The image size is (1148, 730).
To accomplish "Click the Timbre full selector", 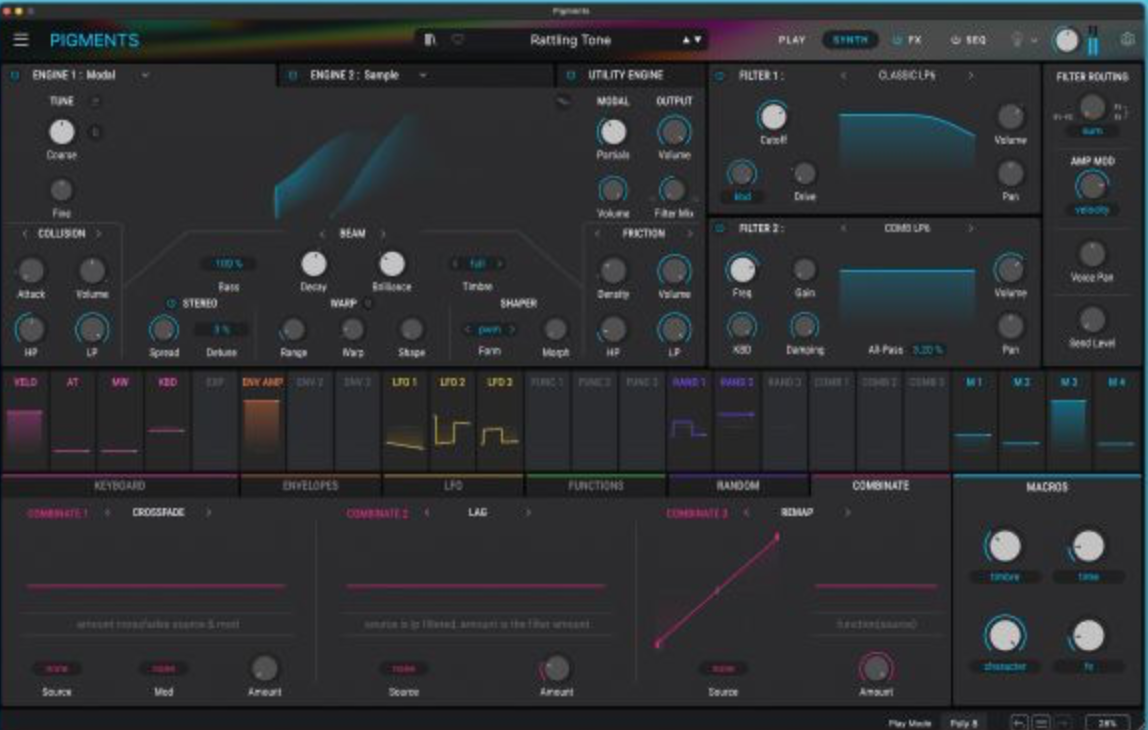I will point(477,264).
